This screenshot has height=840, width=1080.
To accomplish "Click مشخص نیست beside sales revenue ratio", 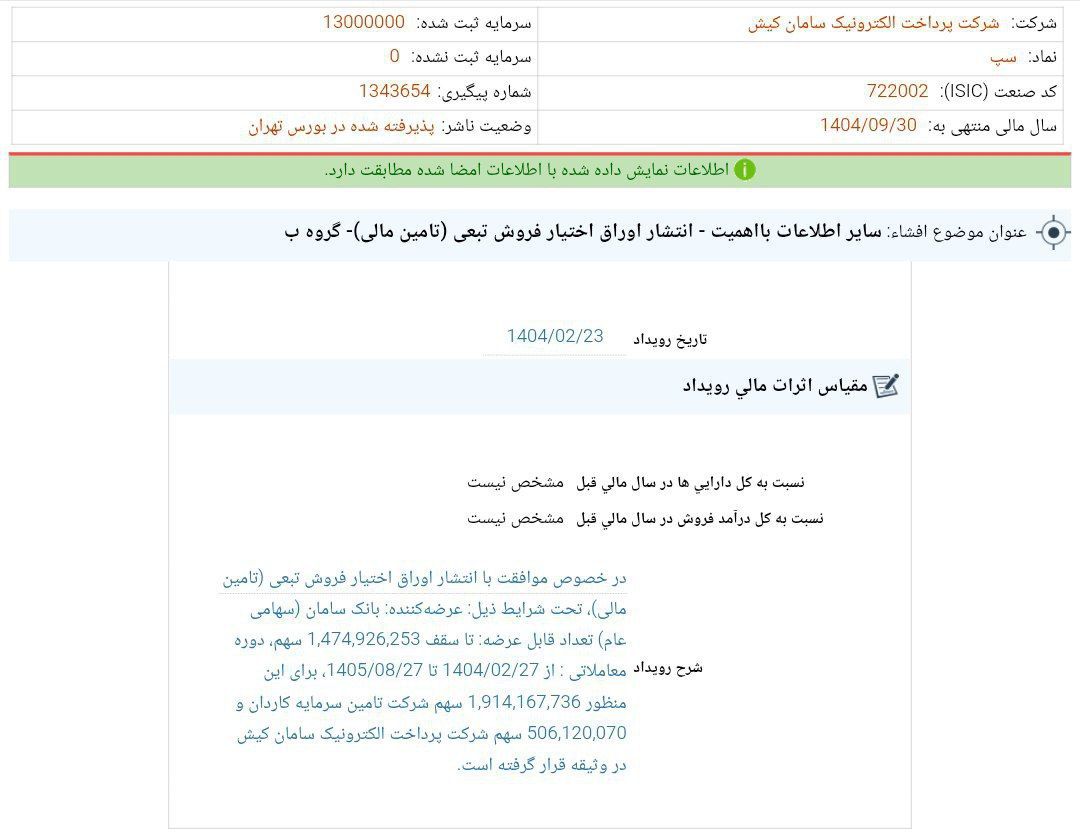I will point(515,518).
